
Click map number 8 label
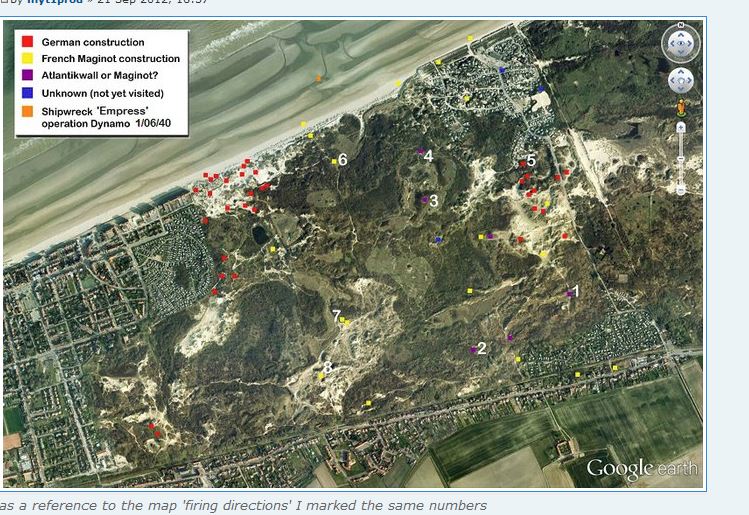328,367
